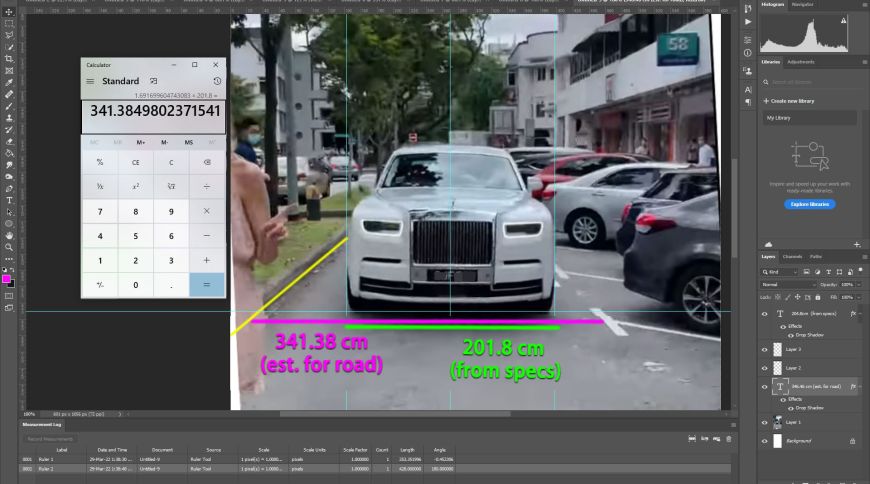The height and width of the screenshot is (484, 870).
Task: Select the Crop tool
Action: click(x=9, y=59)
